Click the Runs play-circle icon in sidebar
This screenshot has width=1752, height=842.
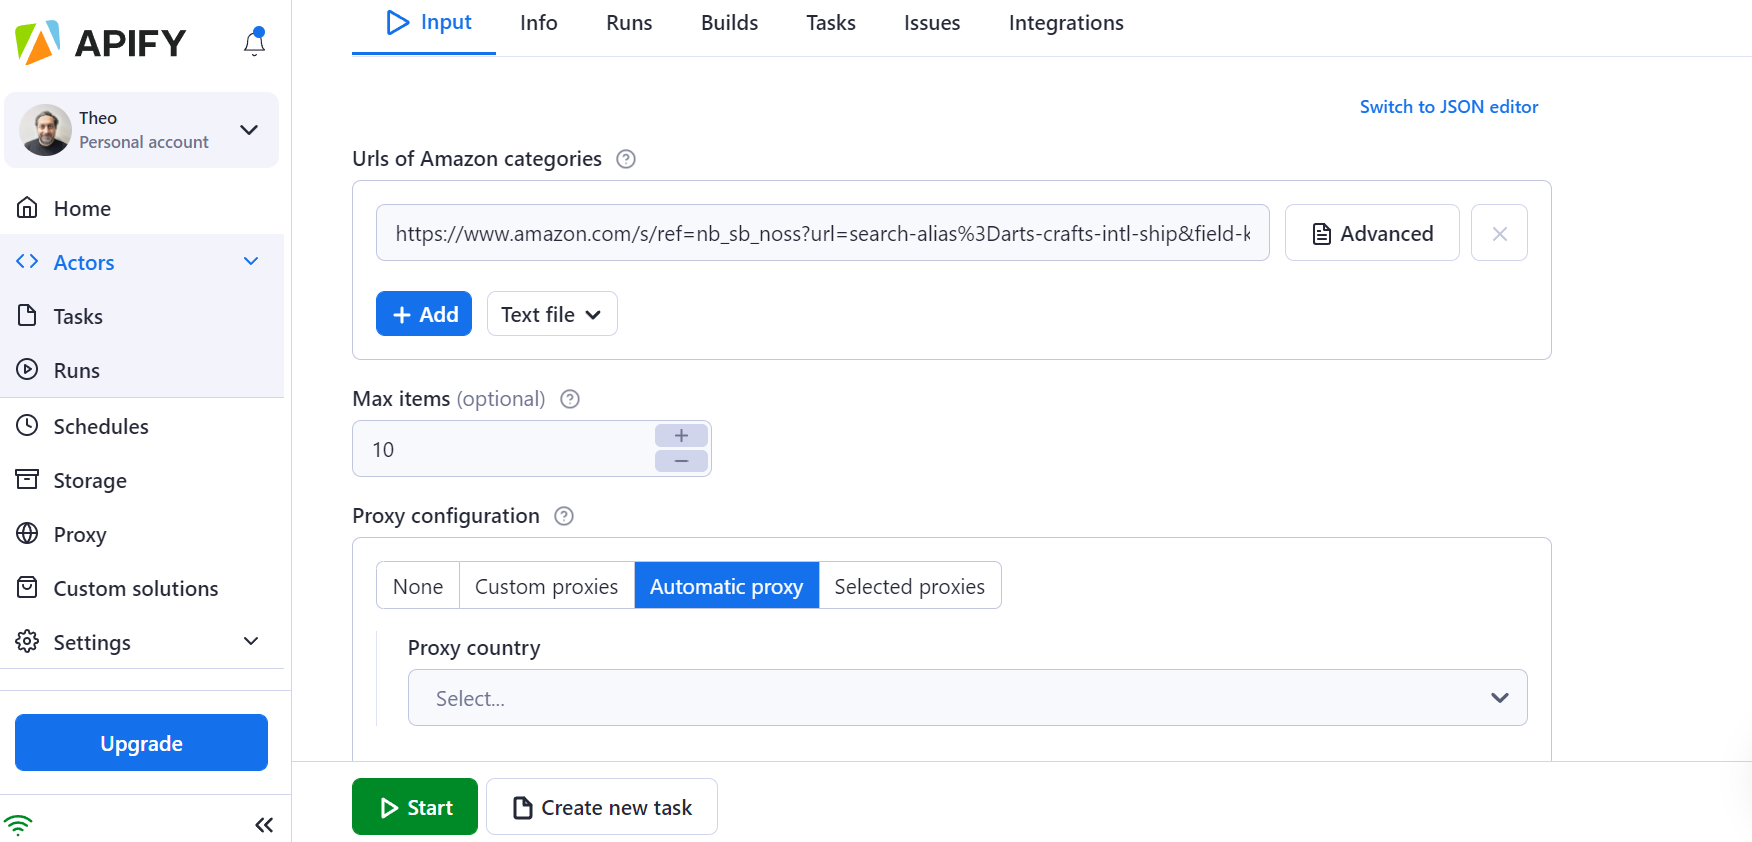tap(28, 370)
